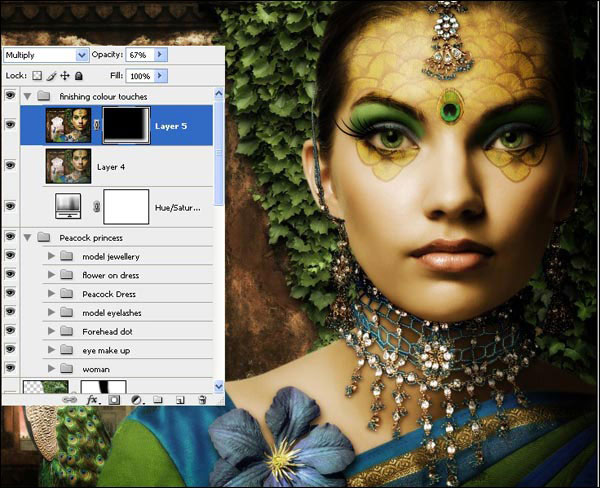Click the create new layer icon
The image size is (600, 488).
(180, 399)
